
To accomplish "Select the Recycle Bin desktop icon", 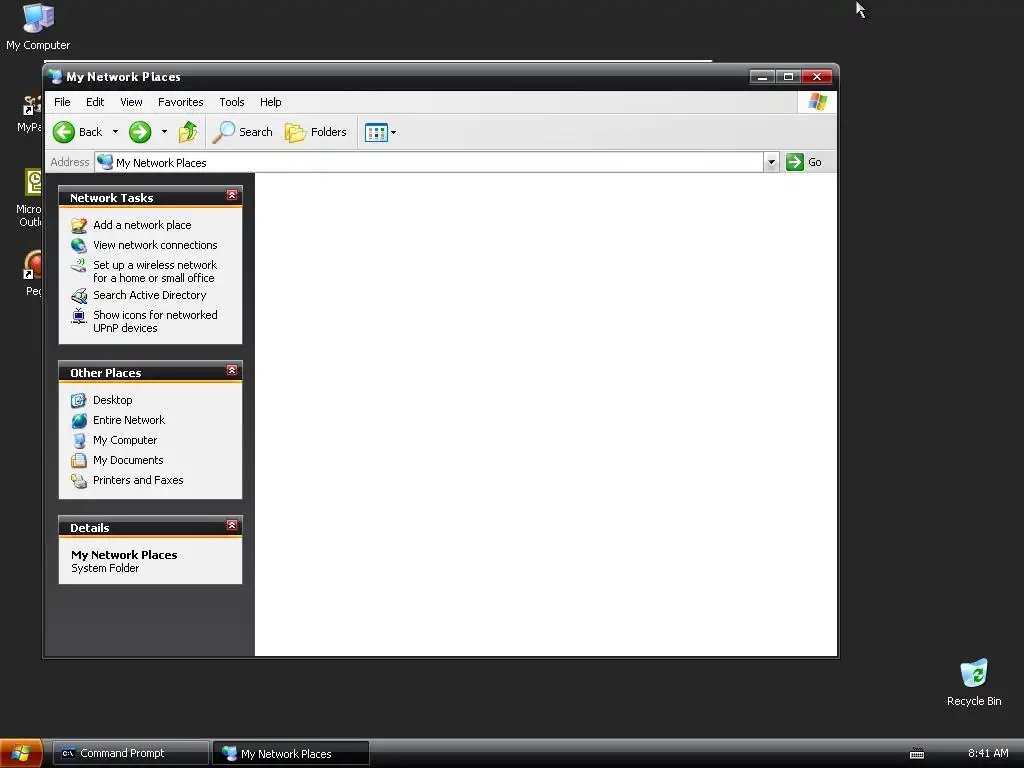I will pos(974,682).
